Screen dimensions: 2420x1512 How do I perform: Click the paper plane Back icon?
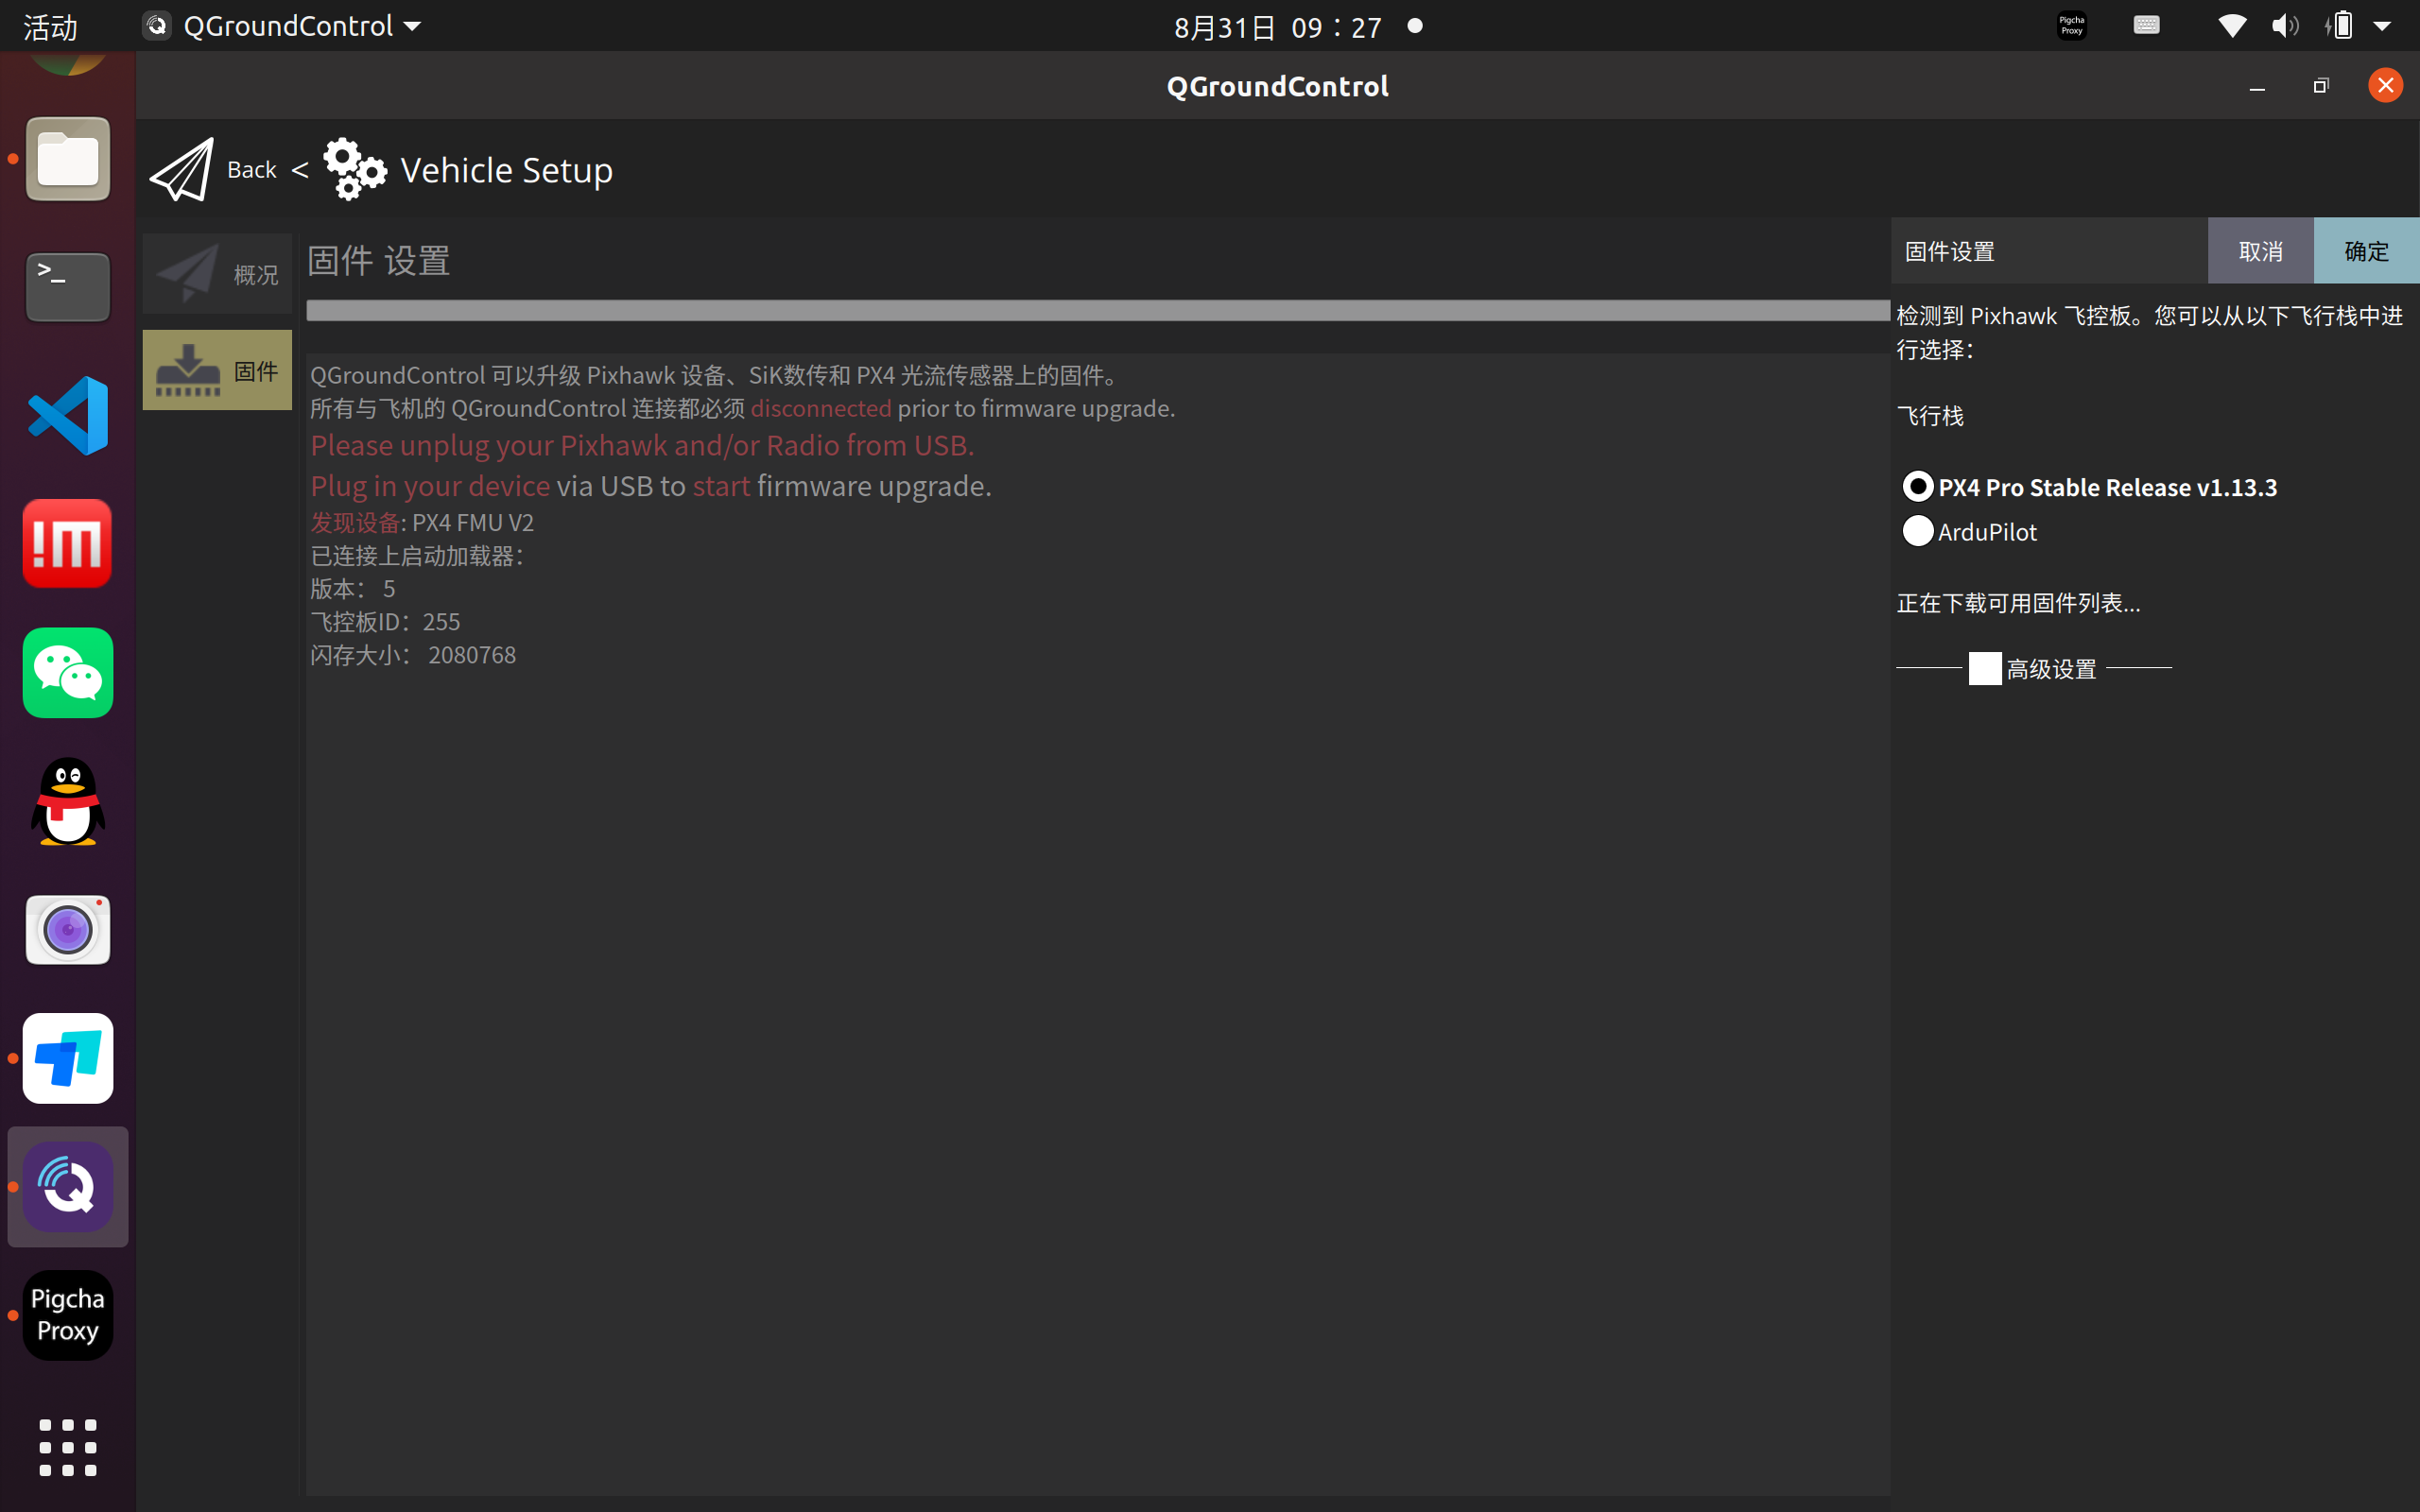pos(182,170)
